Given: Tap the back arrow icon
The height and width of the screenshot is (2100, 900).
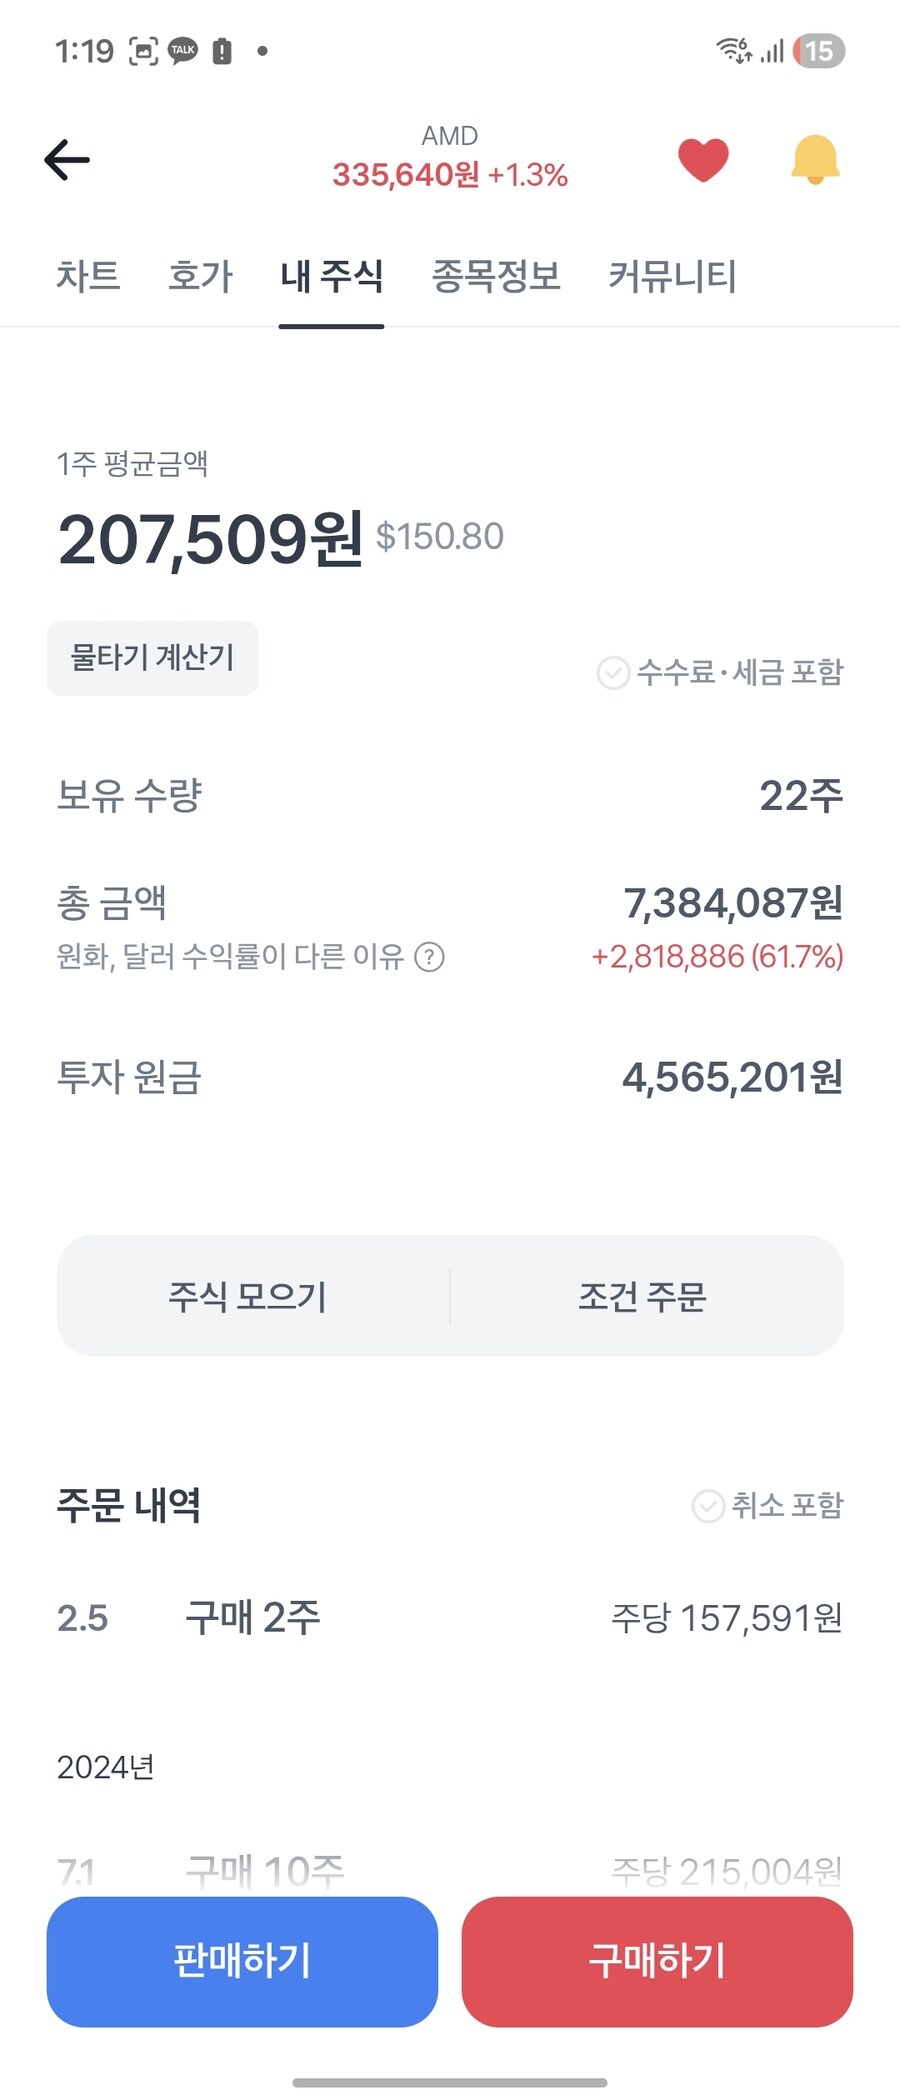Looking at the screenshot, I should (67, 160).
